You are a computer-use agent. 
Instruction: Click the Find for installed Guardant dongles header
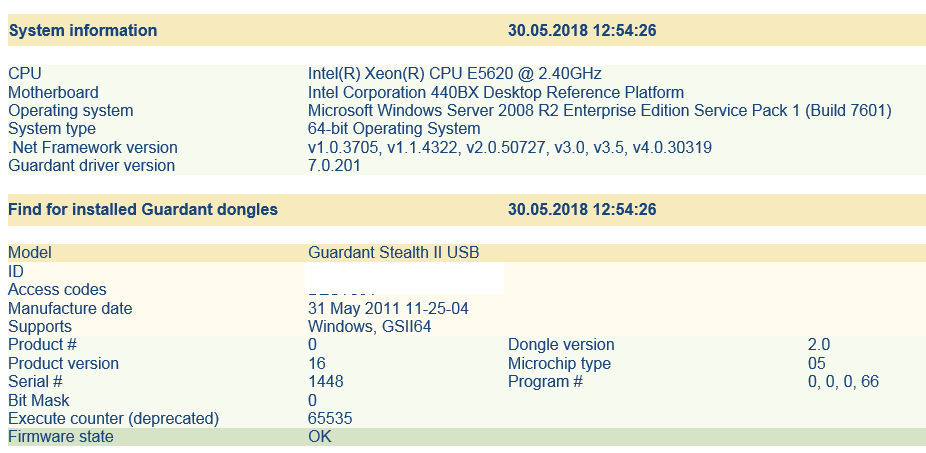[x=143, y=210]
